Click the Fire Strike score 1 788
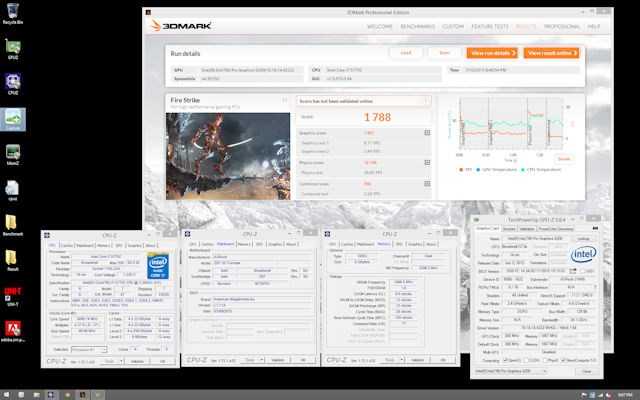Viewport: 640px width, 400px height. [378, 118]
